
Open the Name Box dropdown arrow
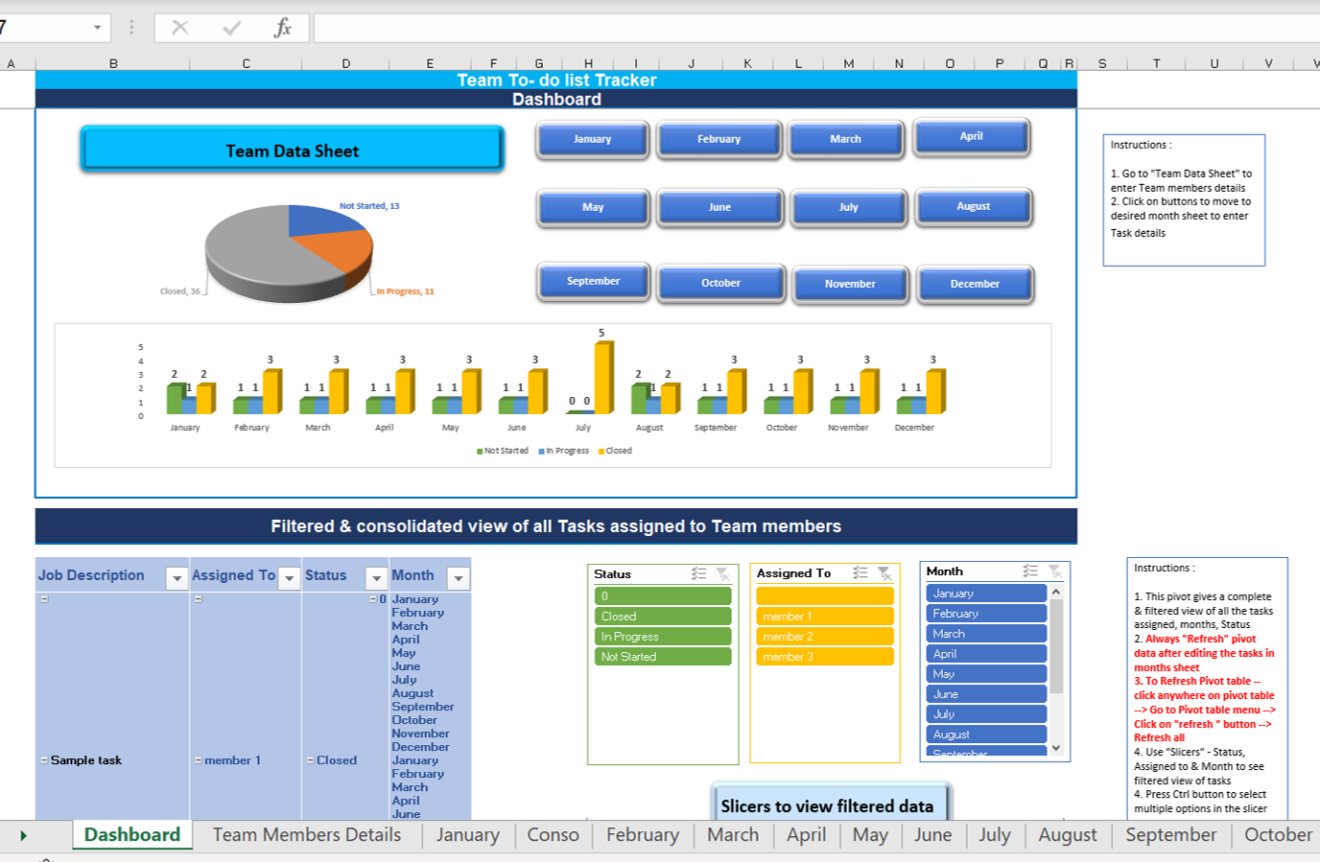[97, 28]
